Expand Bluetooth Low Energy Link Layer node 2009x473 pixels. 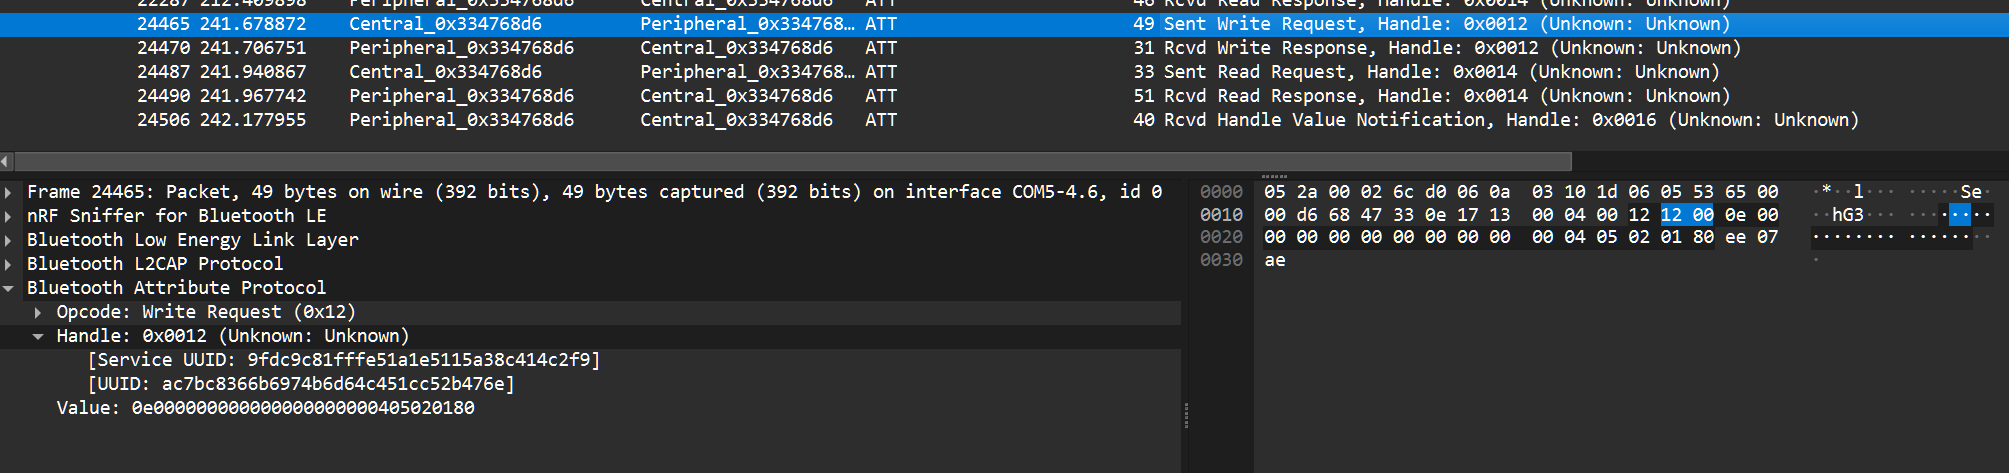tap(8, 240)
